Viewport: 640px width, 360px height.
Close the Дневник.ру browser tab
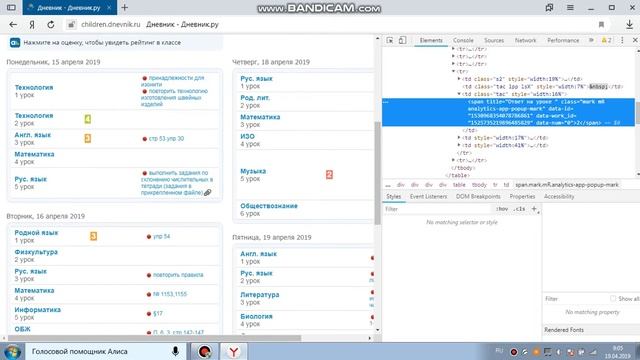[x=109, y=7]
